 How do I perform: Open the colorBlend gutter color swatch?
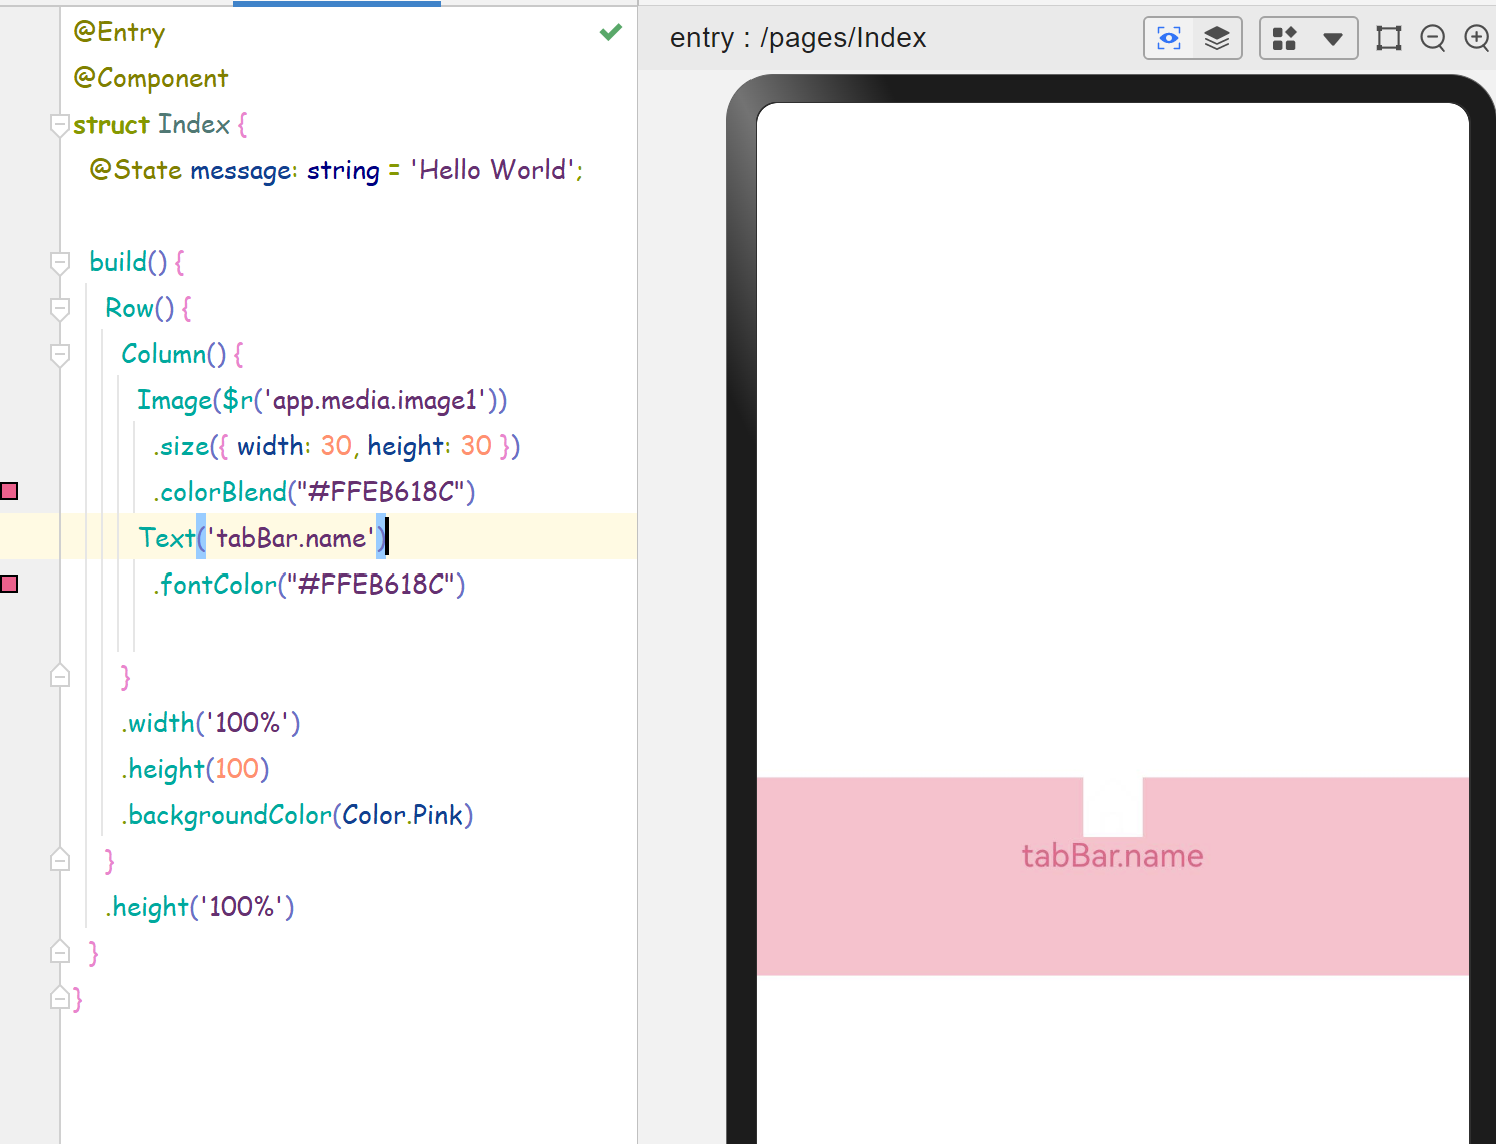9,491
